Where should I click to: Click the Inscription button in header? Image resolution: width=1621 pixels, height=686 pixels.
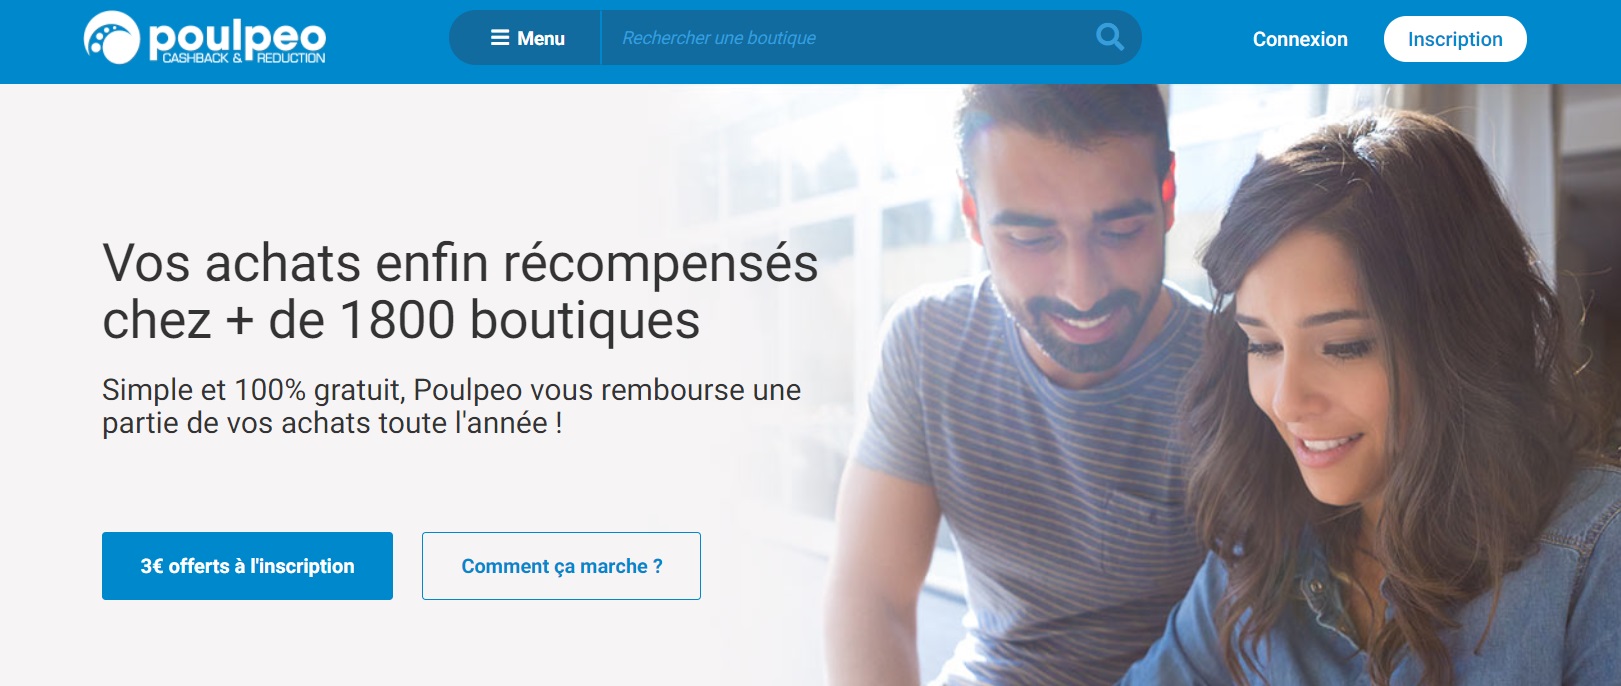(x=1455, y=39)
